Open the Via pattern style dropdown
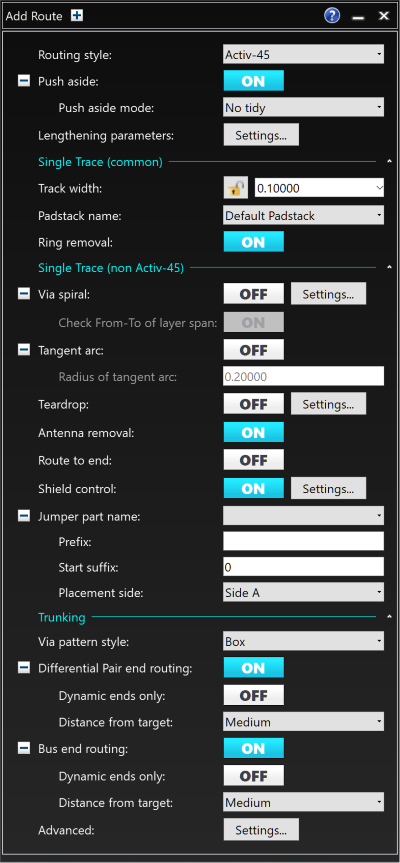The height and width of the screenshot is (863, 400). tap(303, 642)
